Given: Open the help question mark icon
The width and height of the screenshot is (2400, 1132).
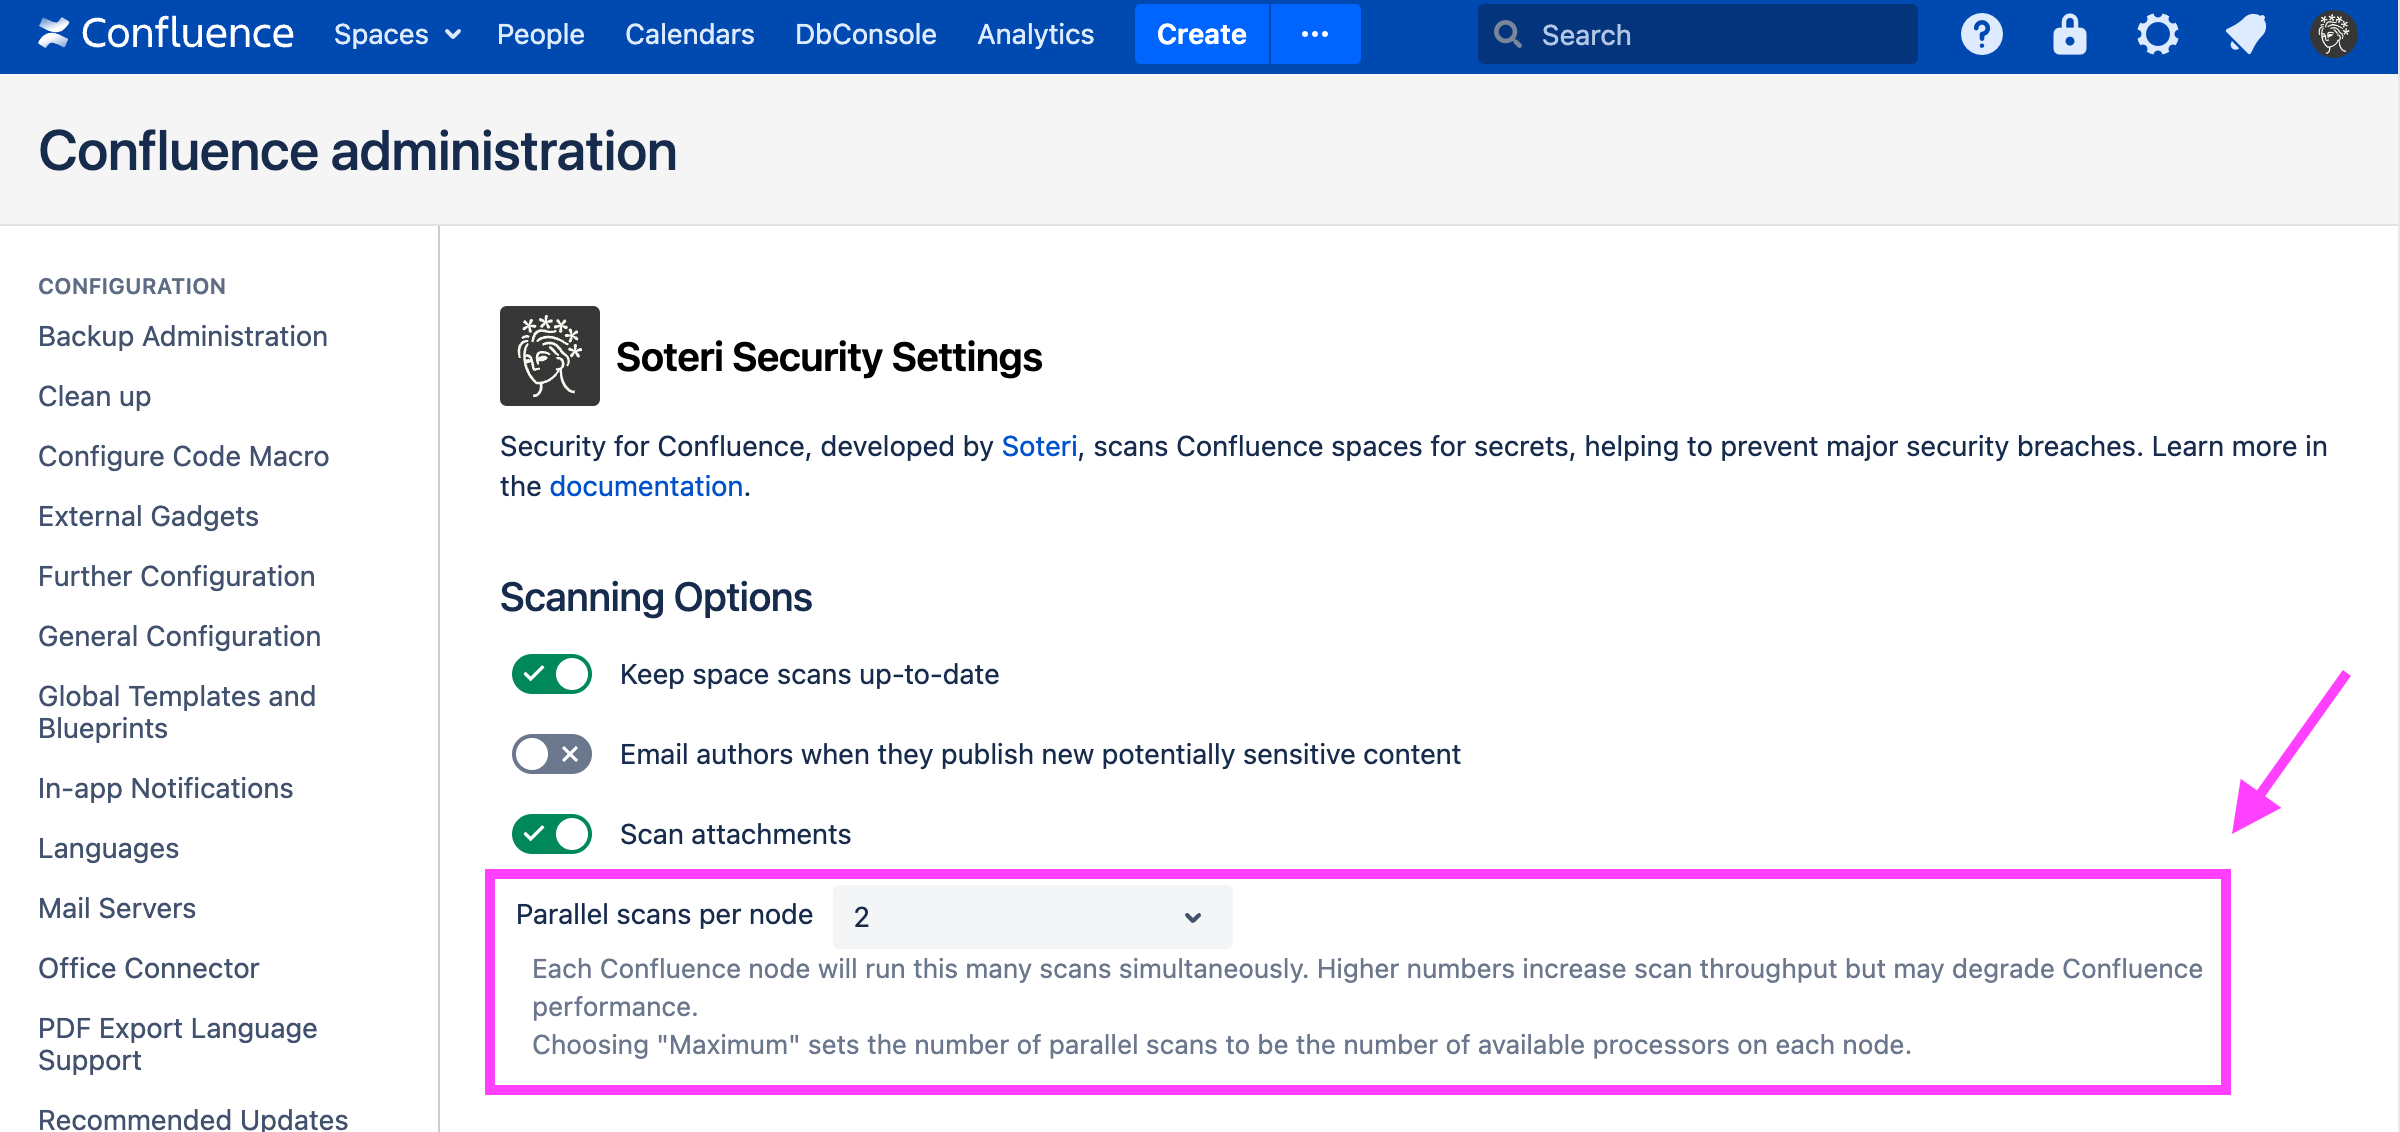Looking at the screenshot, I should [x=1981, y=35].
